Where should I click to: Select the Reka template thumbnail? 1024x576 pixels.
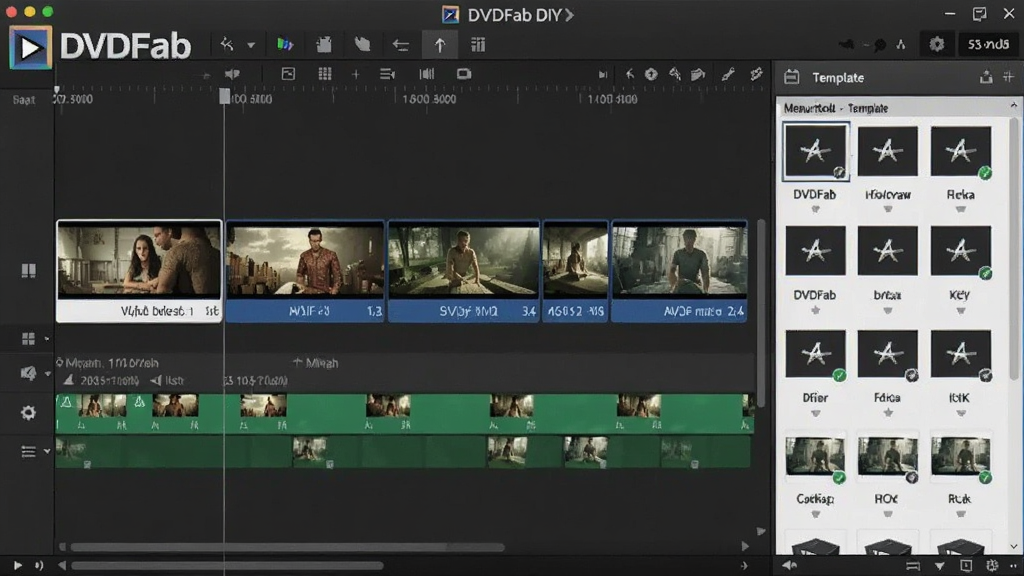[960, 152]
